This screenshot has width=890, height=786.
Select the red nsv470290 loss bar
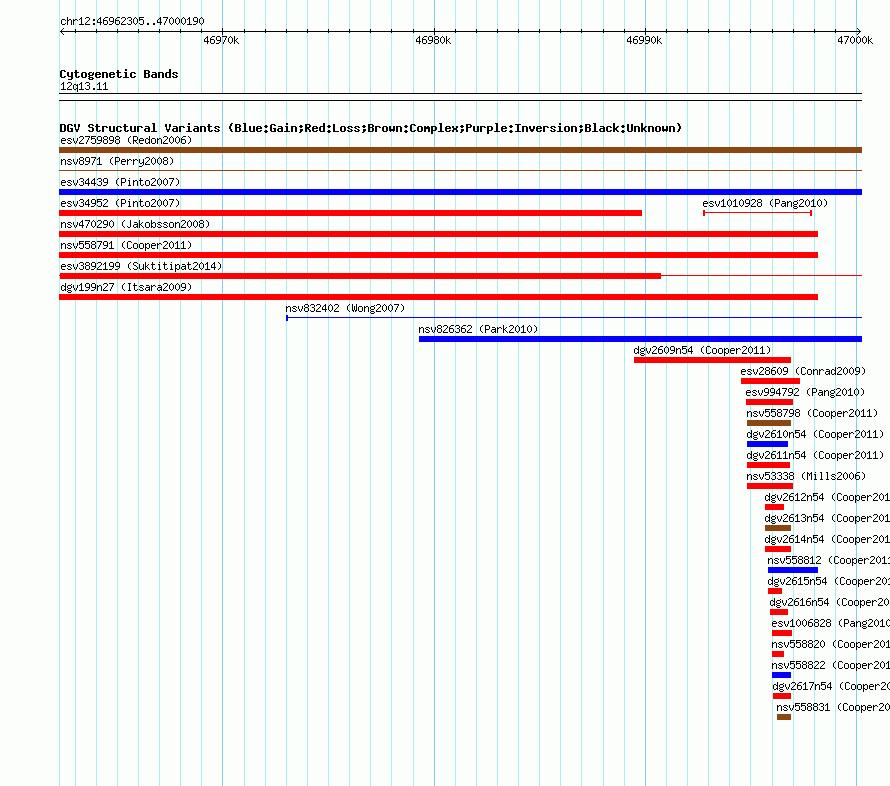pos(438,234)
